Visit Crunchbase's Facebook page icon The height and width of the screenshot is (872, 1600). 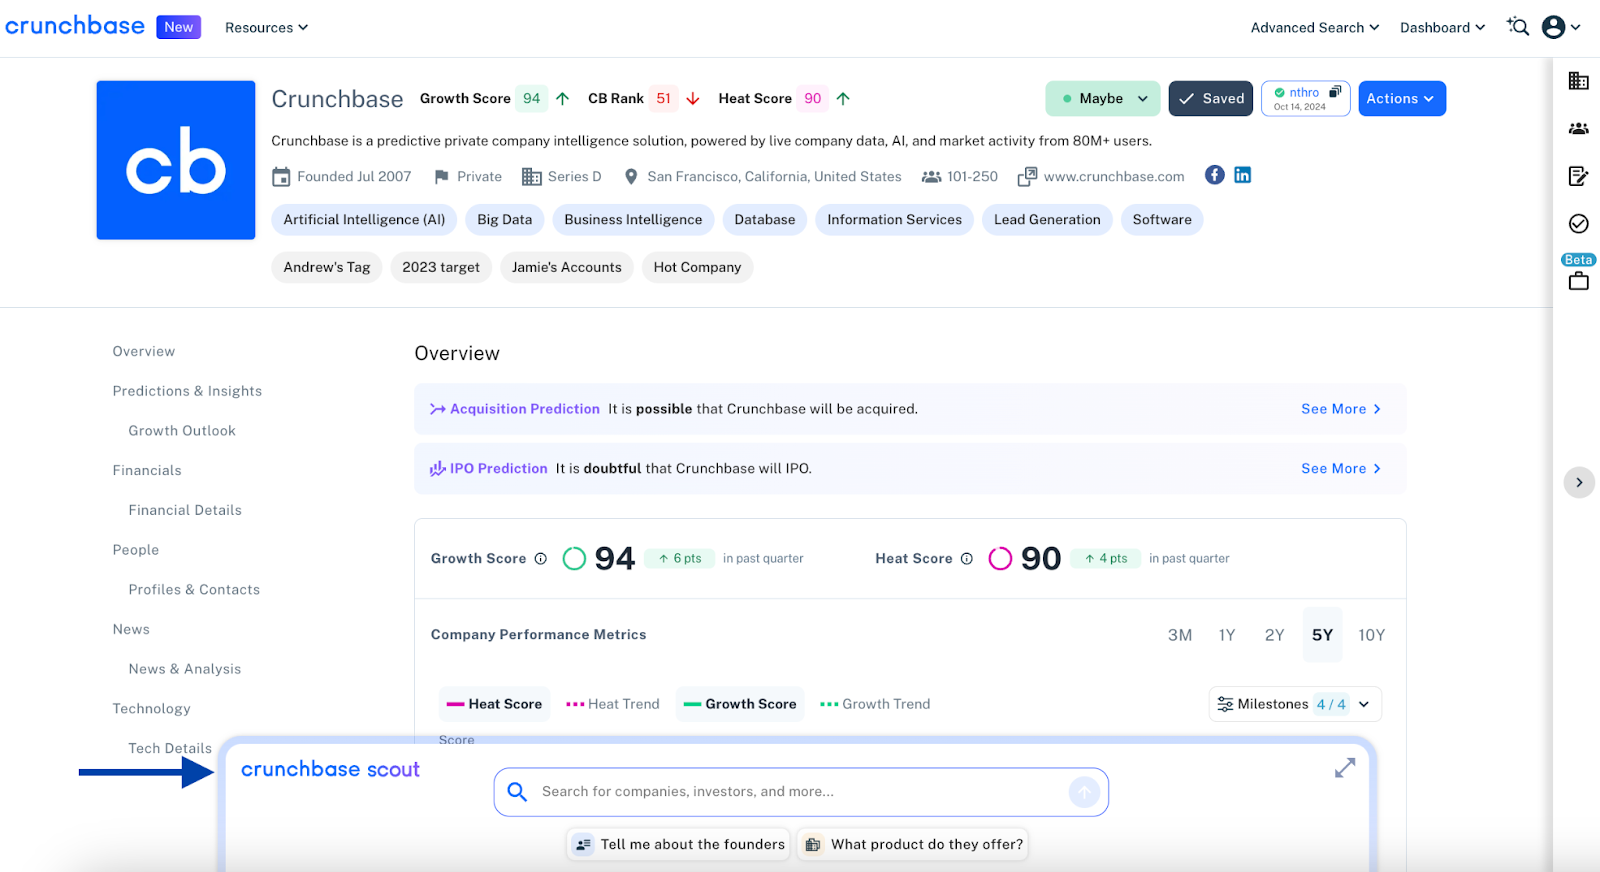point(1215,175)
